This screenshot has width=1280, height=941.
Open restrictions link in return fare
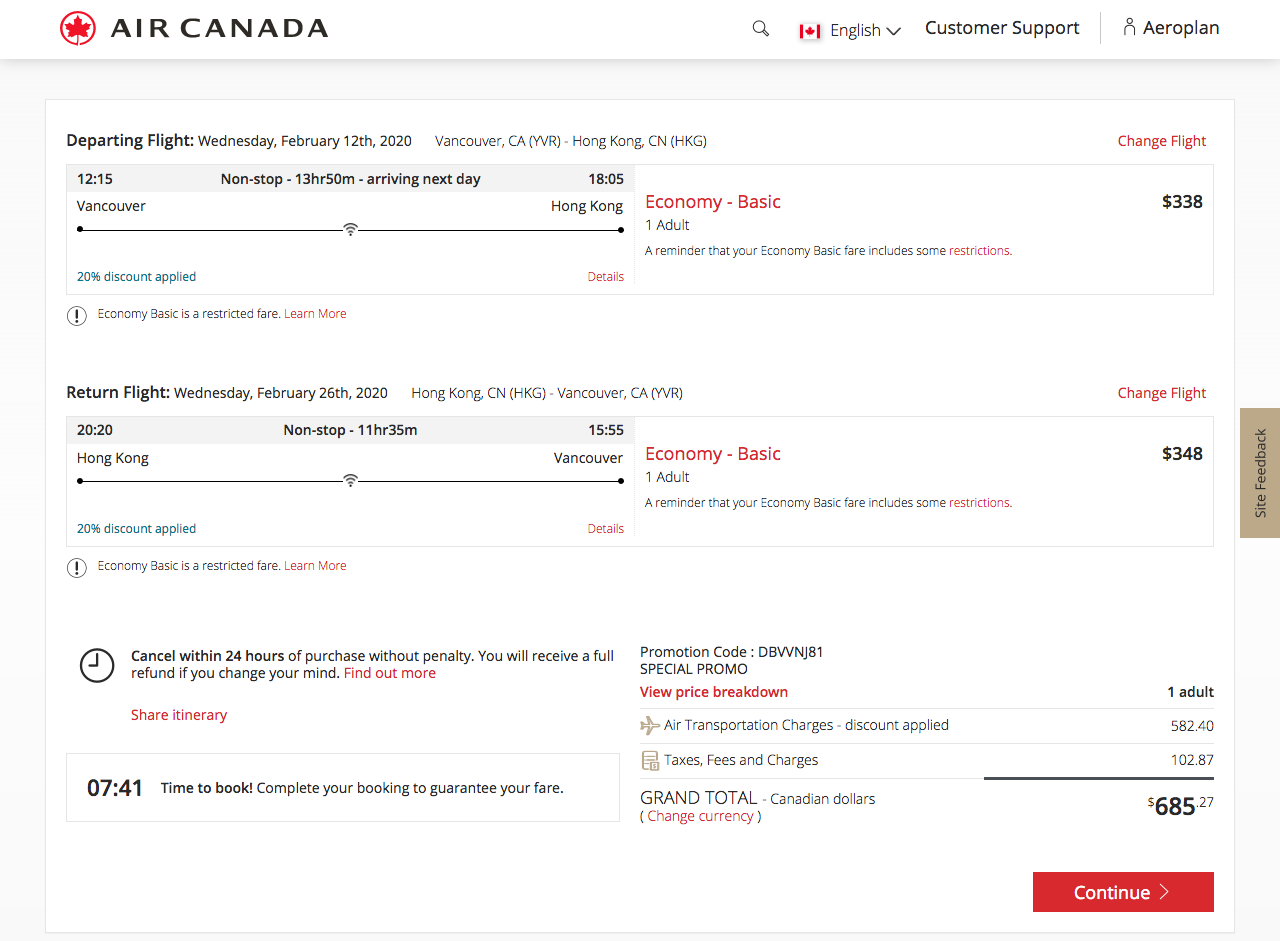click(x=979, y=503)
